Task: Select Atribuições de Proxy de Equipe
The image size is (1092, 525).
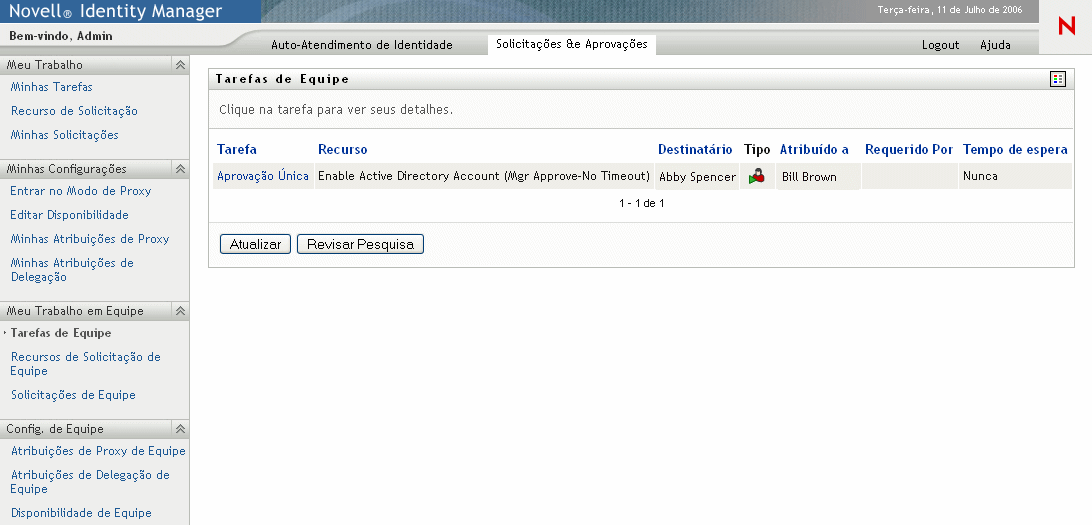Action: pyautogui.click(x=98, y=451)
